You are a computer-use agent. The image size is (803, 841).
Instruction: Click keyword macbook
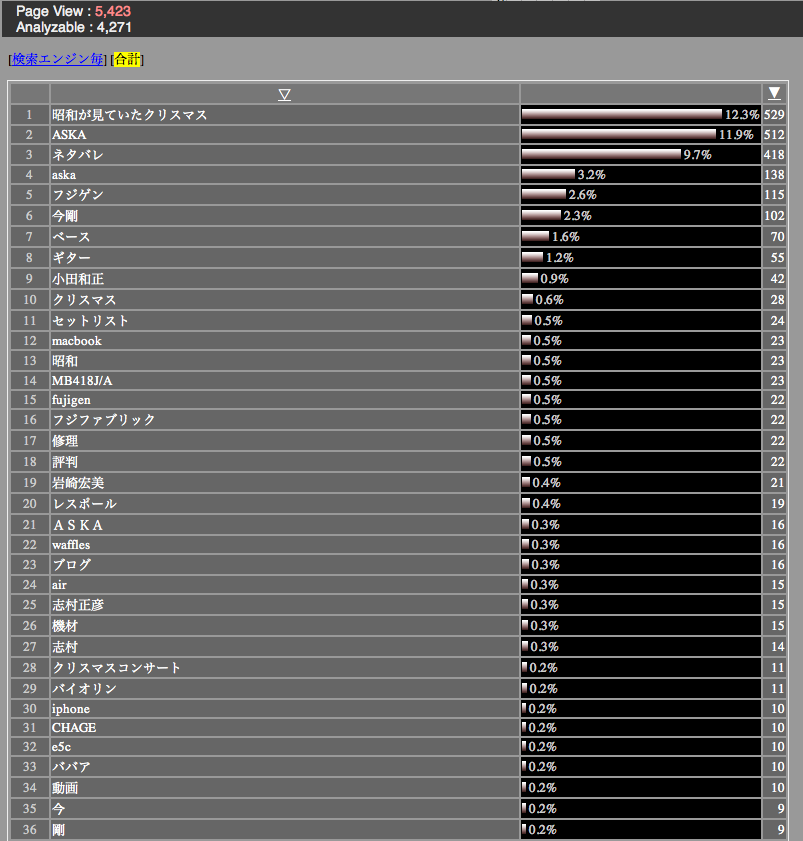[77, 341]
